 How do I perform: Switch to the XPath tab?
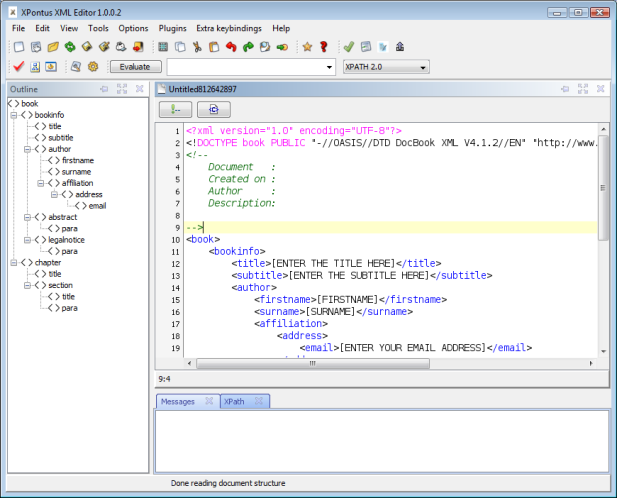click(235, 401)
